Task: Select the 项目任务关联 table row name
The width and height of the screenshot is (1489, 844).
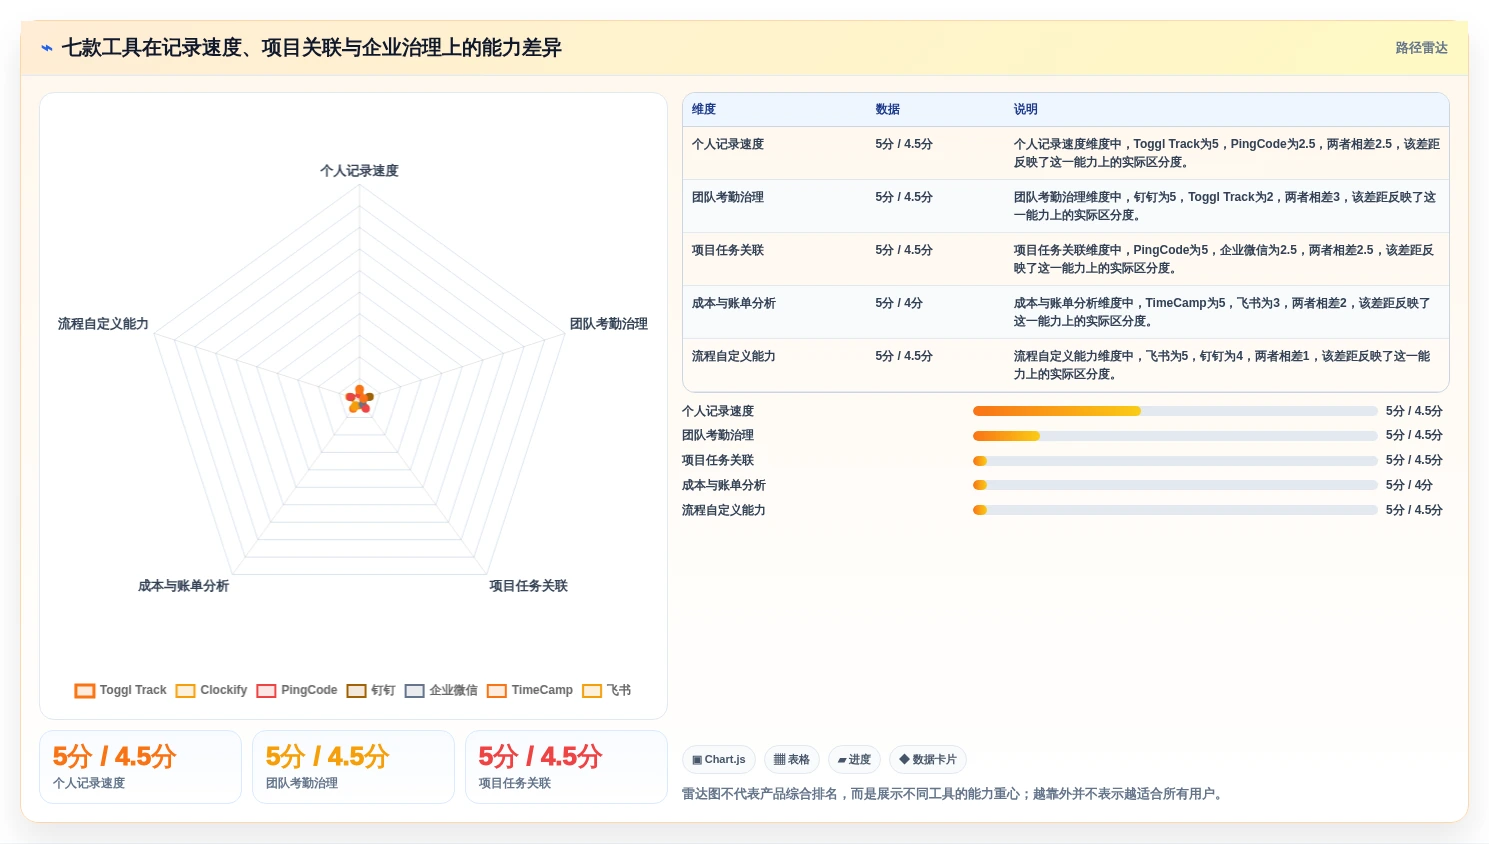Action: [x=728, y=251]
